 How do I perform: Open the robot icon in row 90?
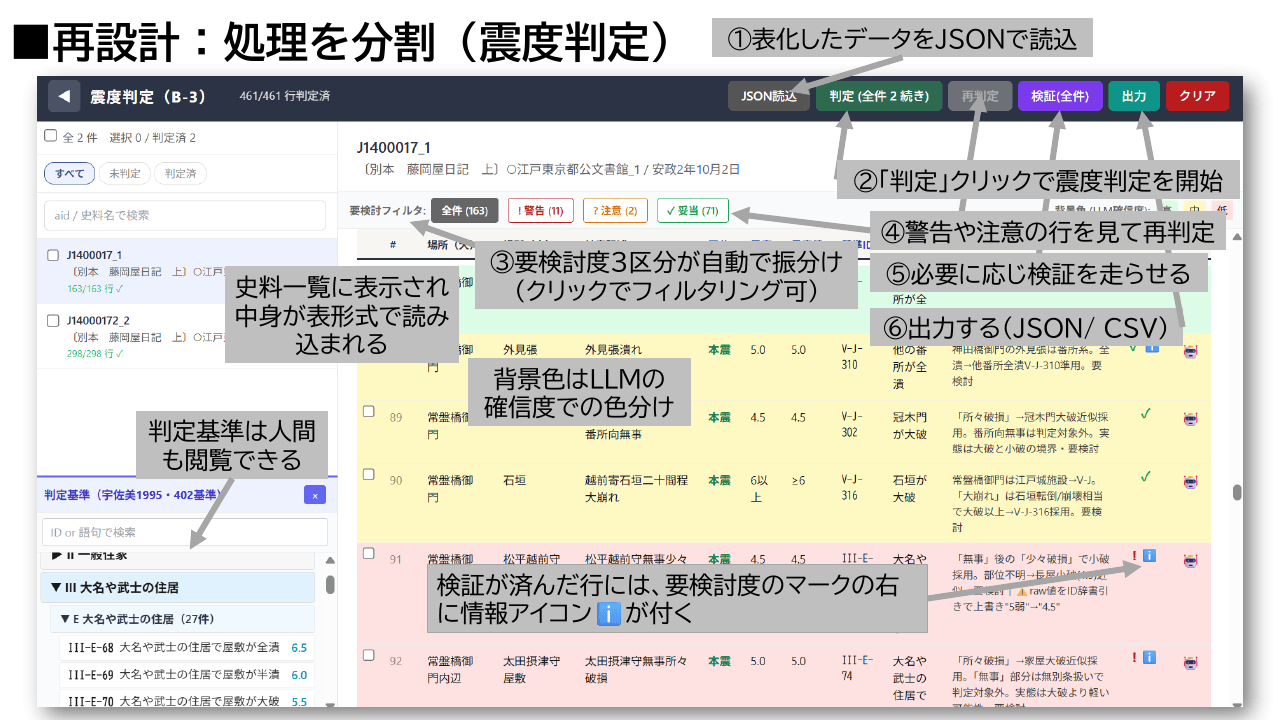click(x=1190, y=481)
